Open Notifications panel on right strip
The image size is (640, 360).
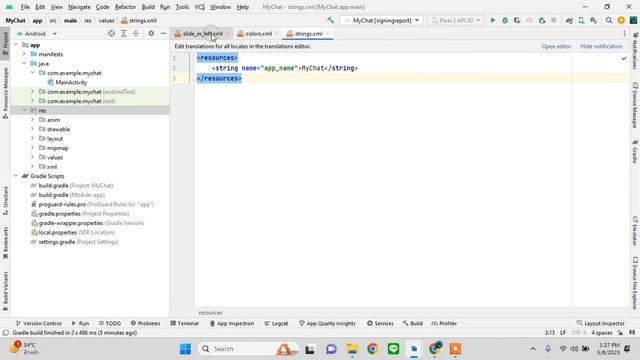coord(635,51)
